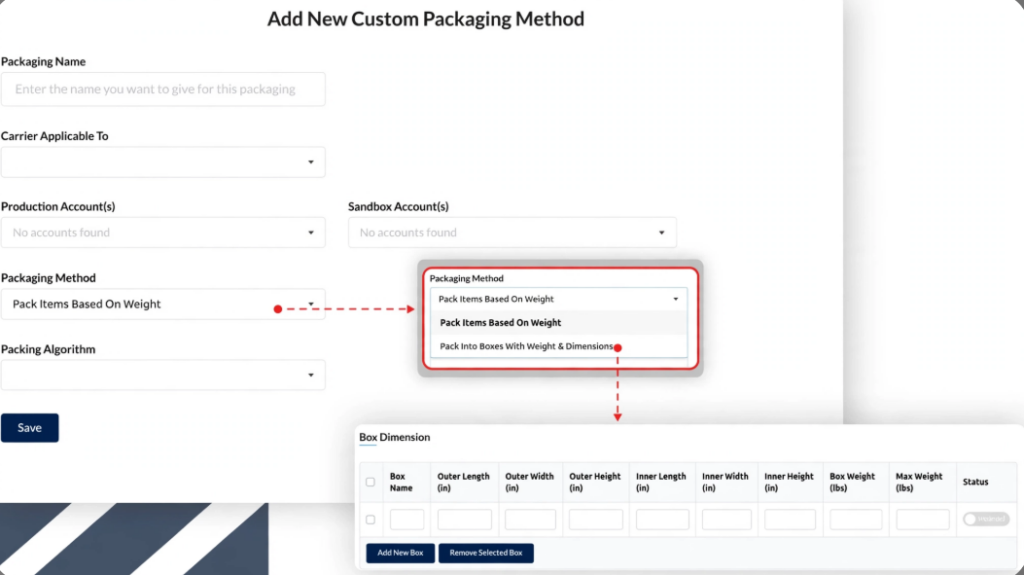This screenshot has width=1024, height=575.
Task: Tick the select-all checkbox in Box Dimension header
Action: click(370, 482)
